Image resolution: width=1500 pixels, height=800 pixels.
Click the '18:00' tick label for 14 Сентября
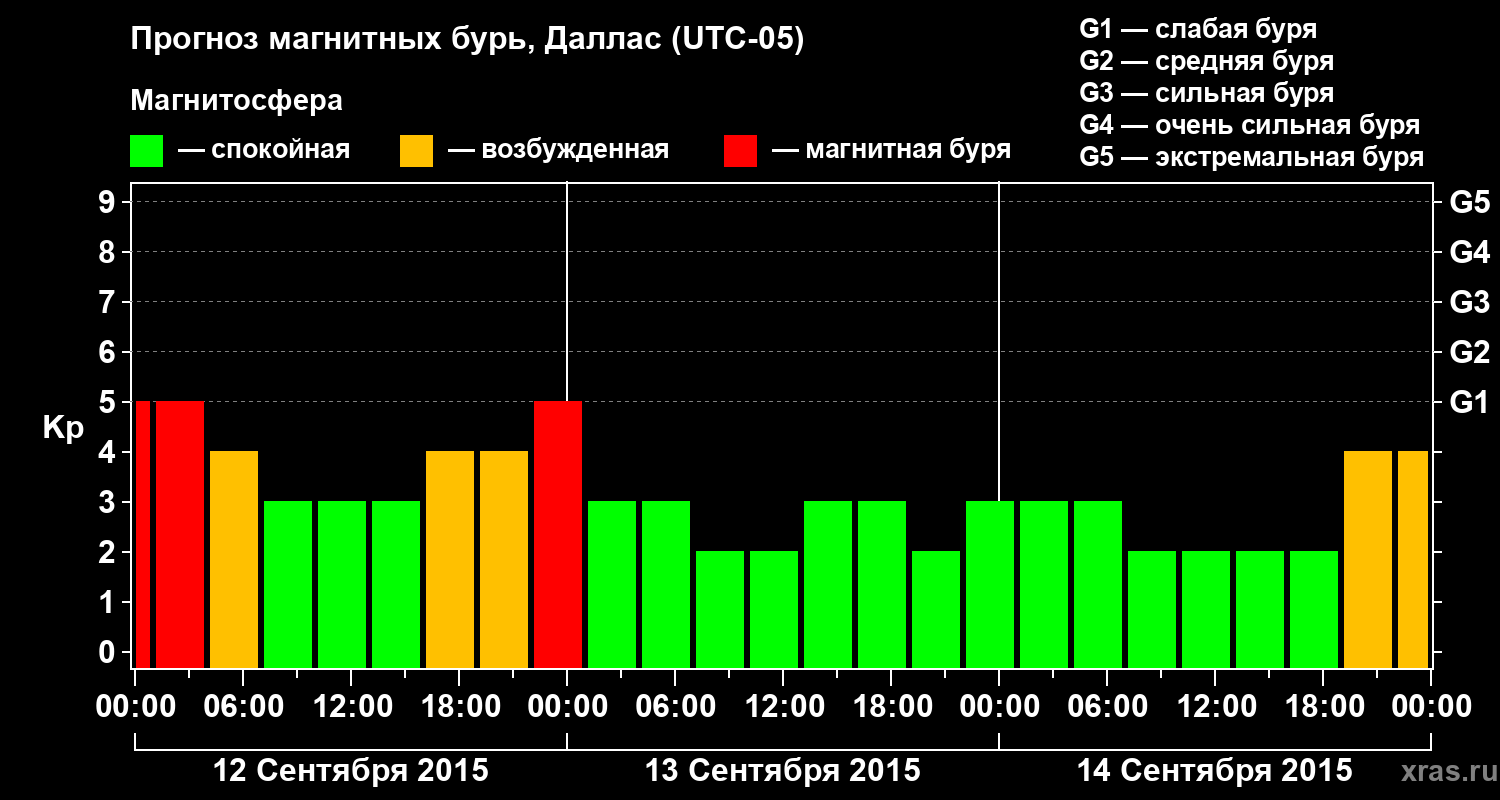[x=1324, y=707]
